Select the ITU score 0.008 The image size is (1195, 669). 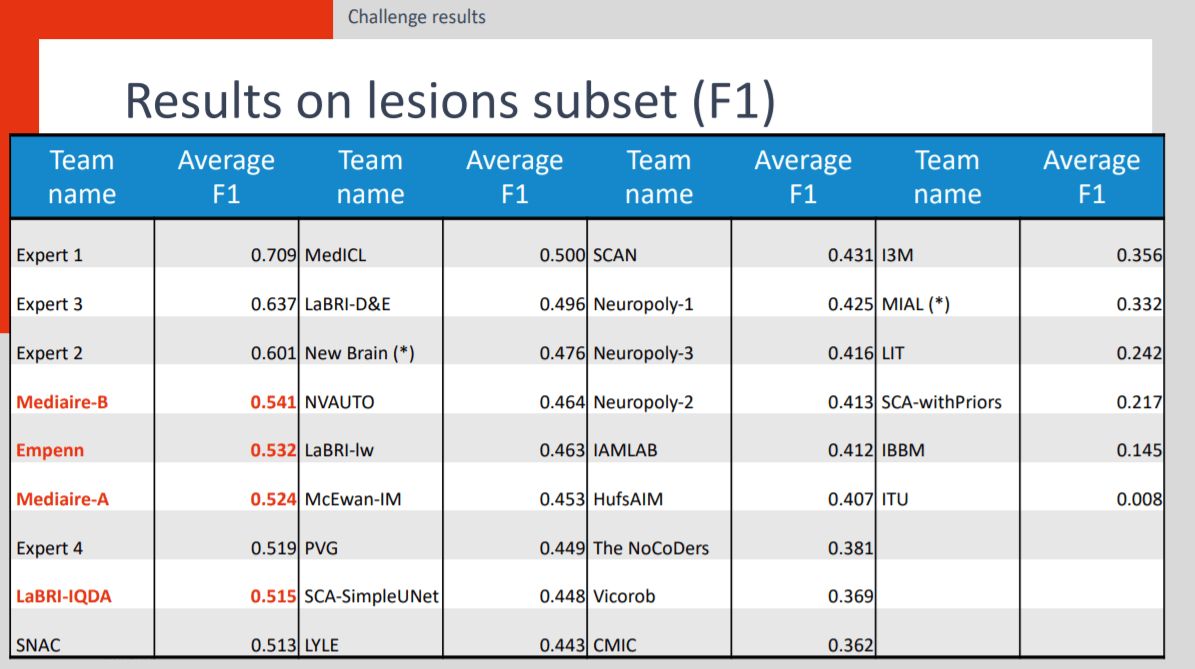[1139, 499]
